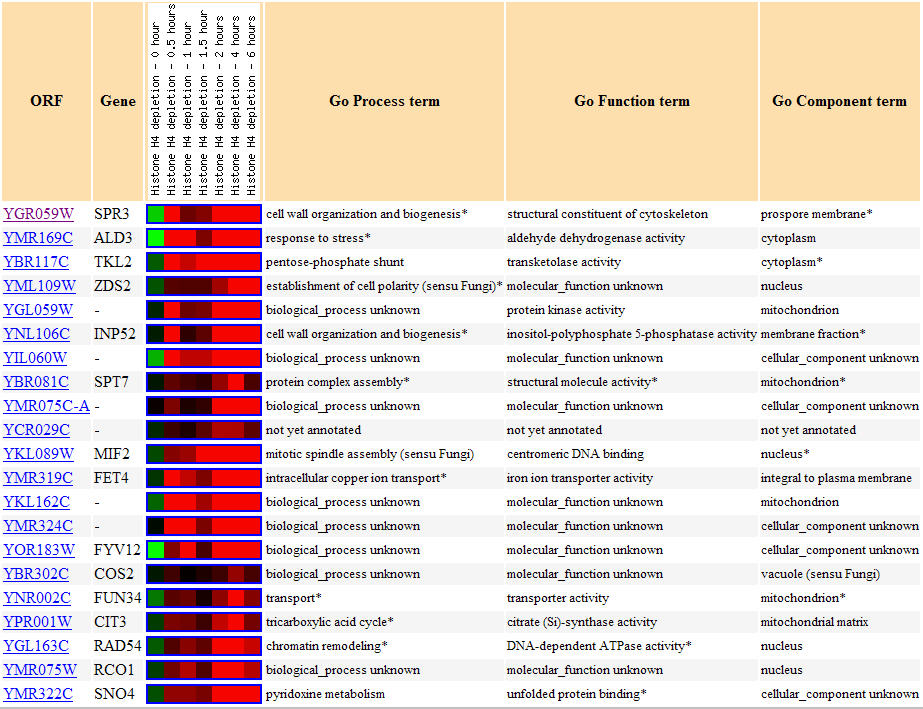This screenshot has height=709, width=923.
Task: Click the Go Process term column header
Action: 384,101
